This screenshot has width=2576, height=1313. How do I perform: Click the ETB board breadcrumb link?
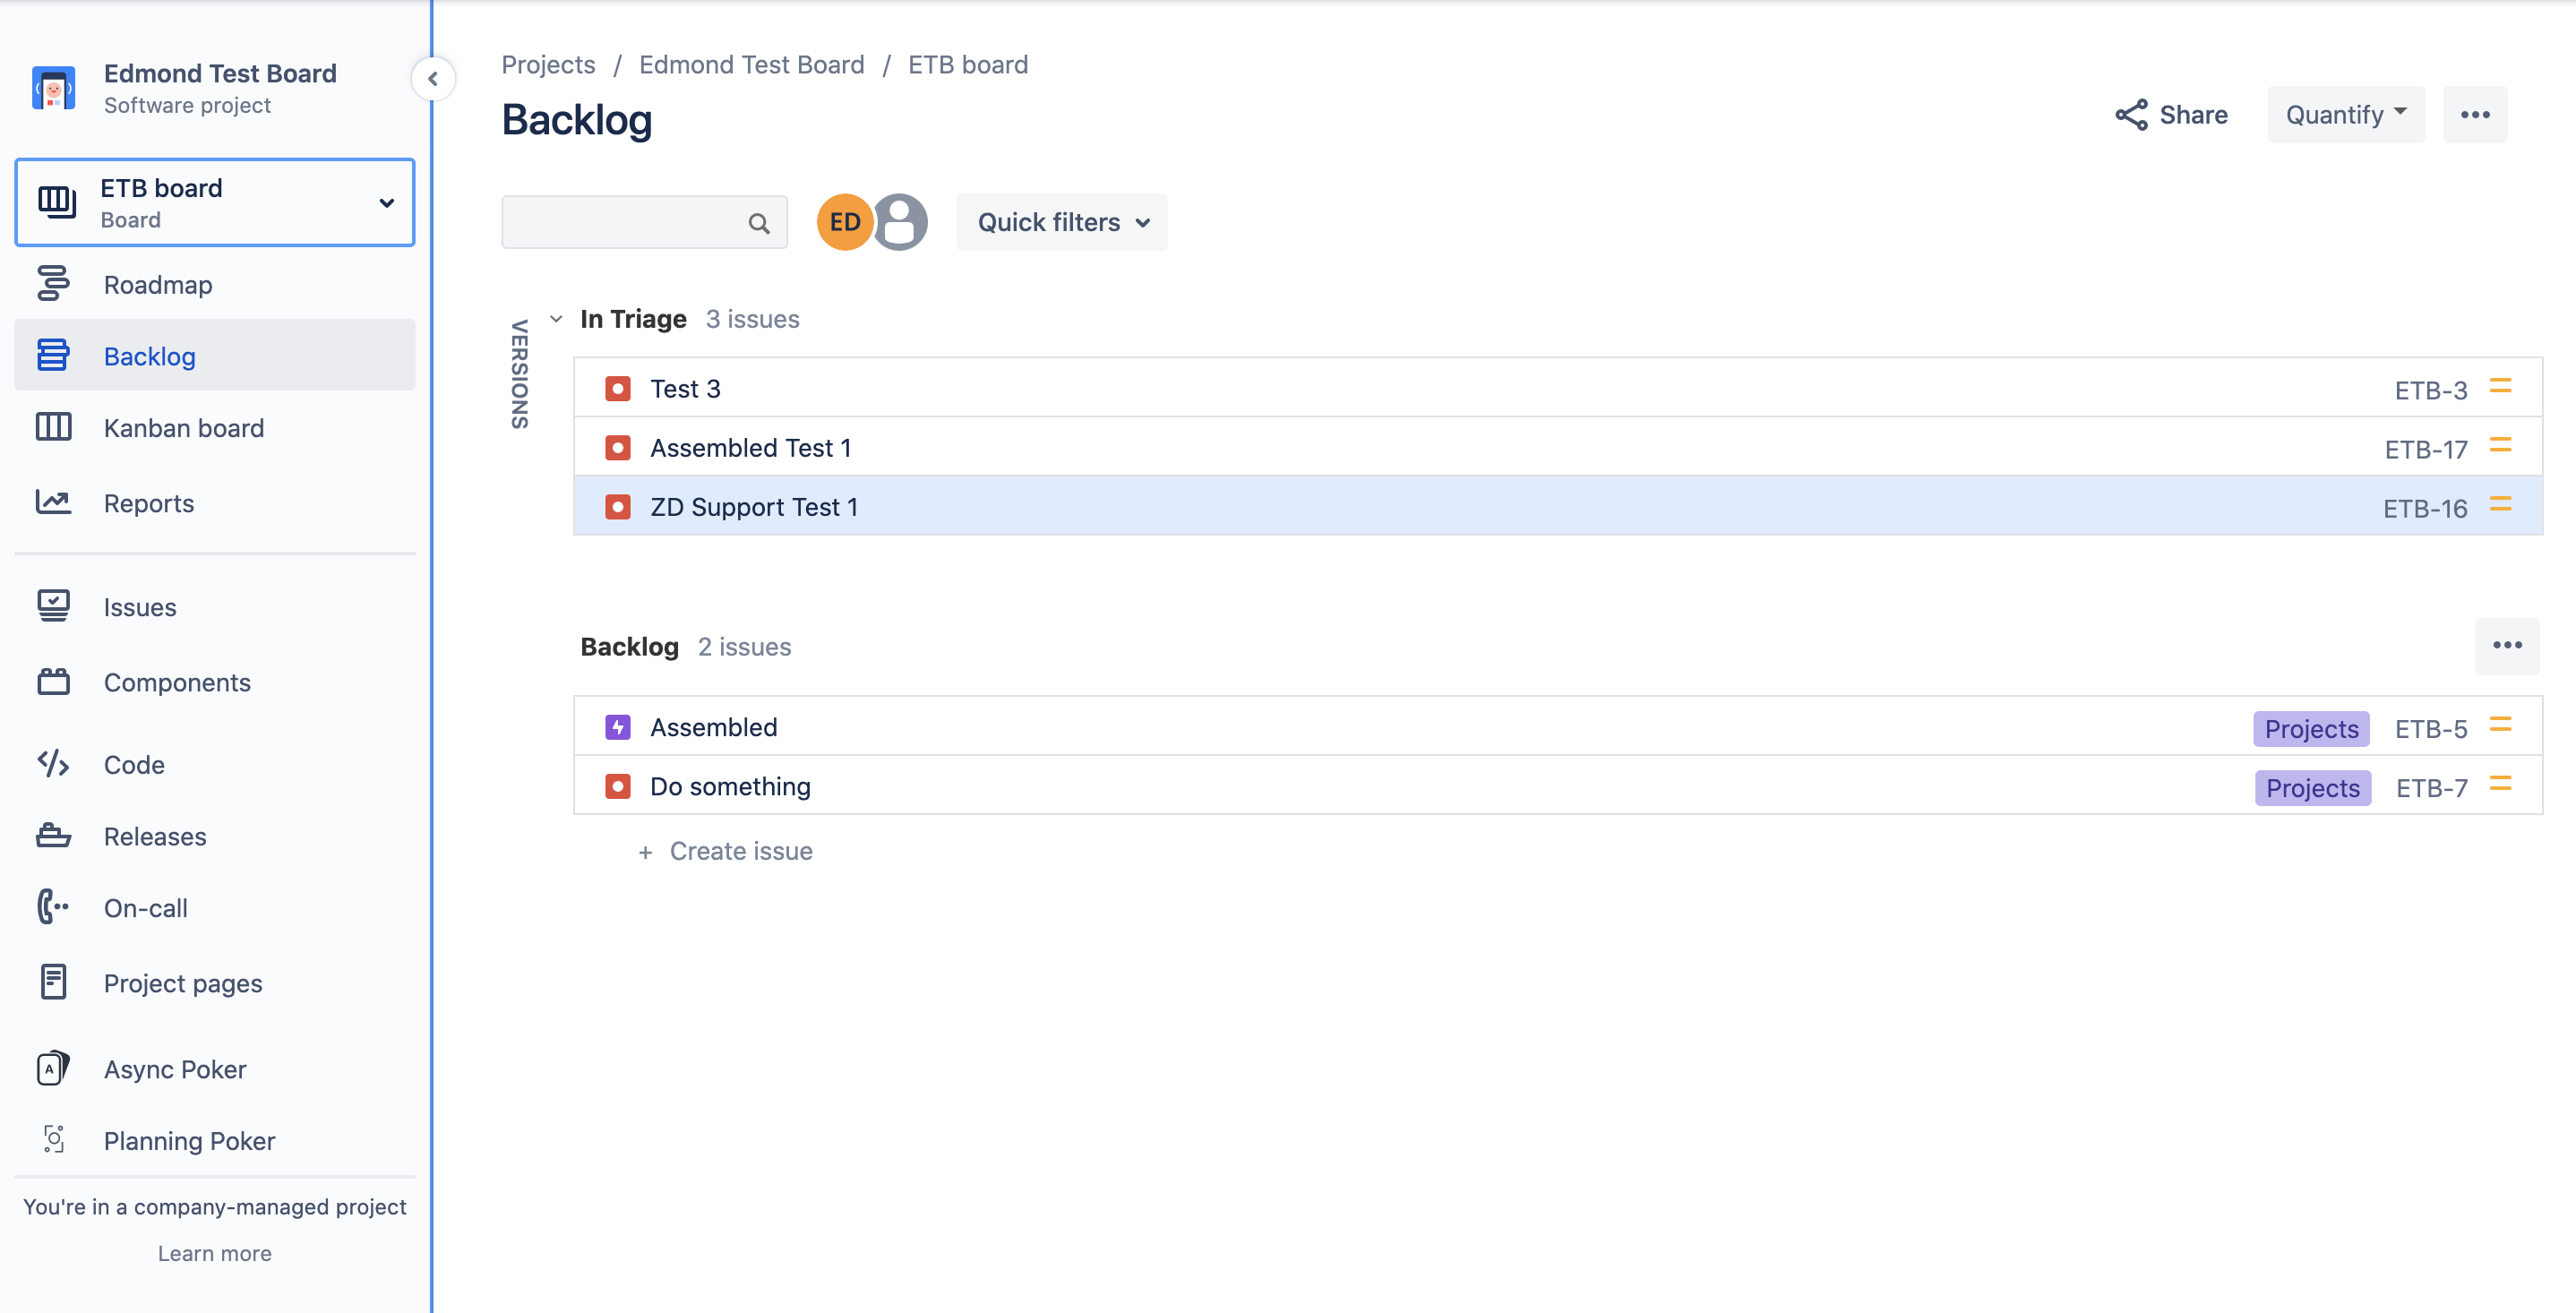point(967,65)
